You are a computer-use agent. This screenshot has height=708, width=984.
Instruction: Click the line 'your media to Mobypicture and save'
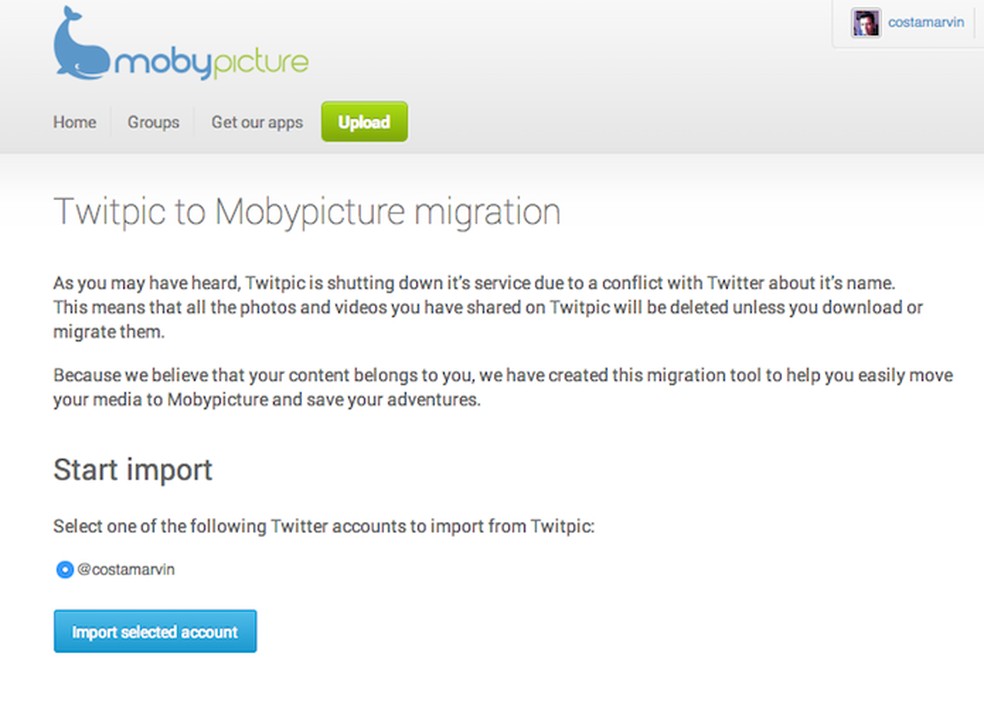point(267,399)
